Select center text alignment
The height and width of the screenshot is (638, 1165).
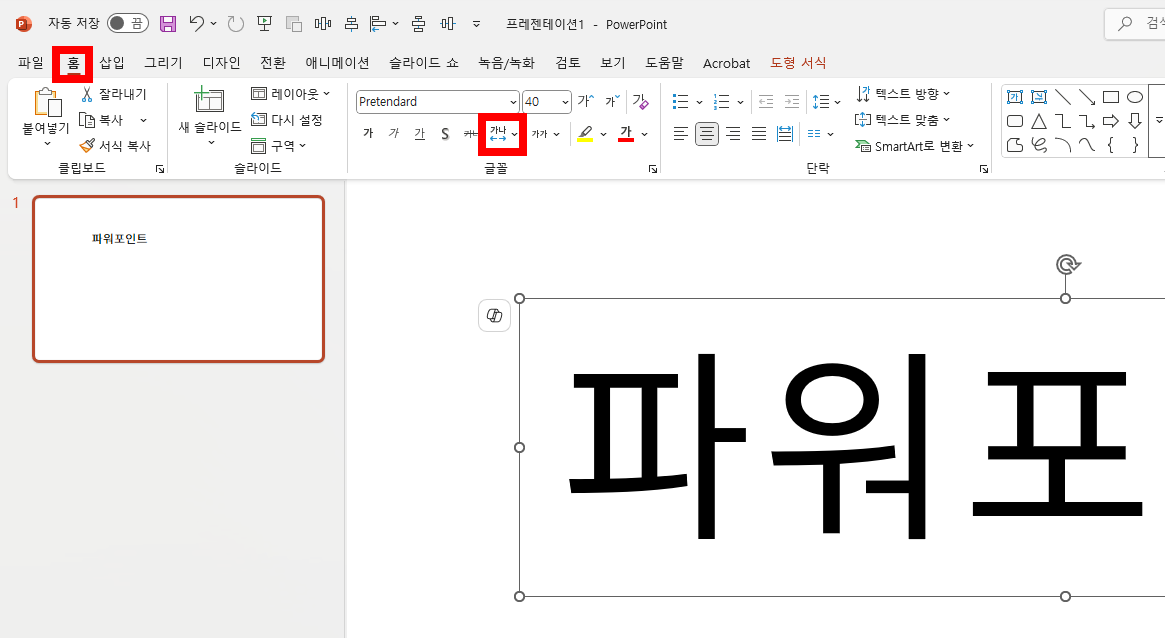[707, 134]
